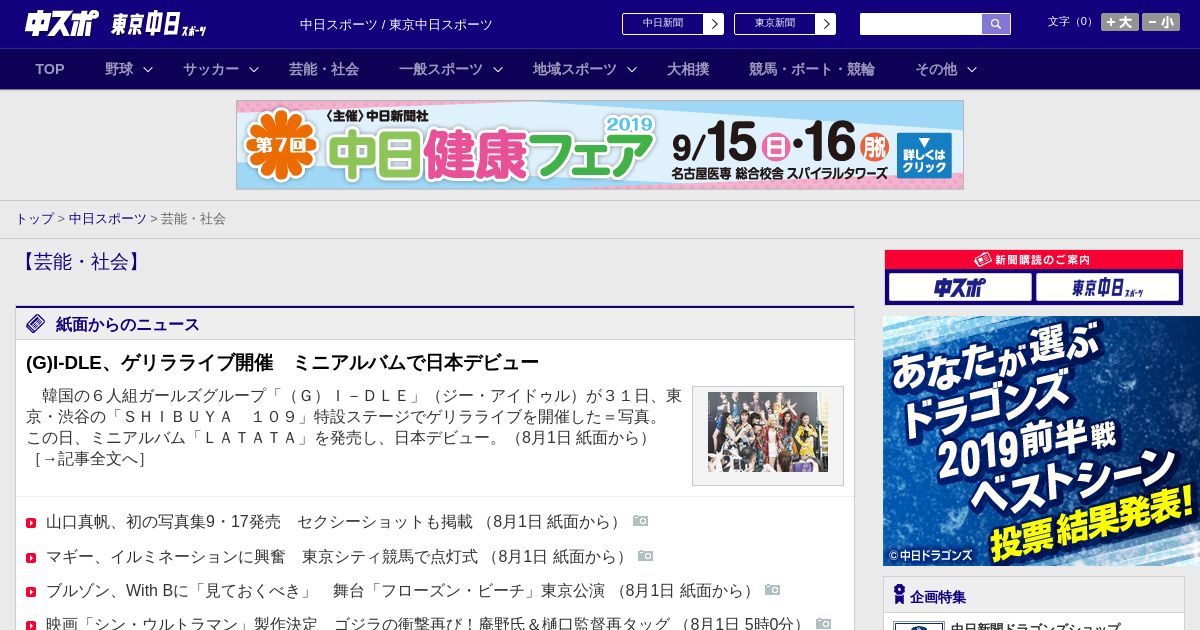
Task: Click 中日新聞ドラゴンズショップ link
Action: point(1035,626)
